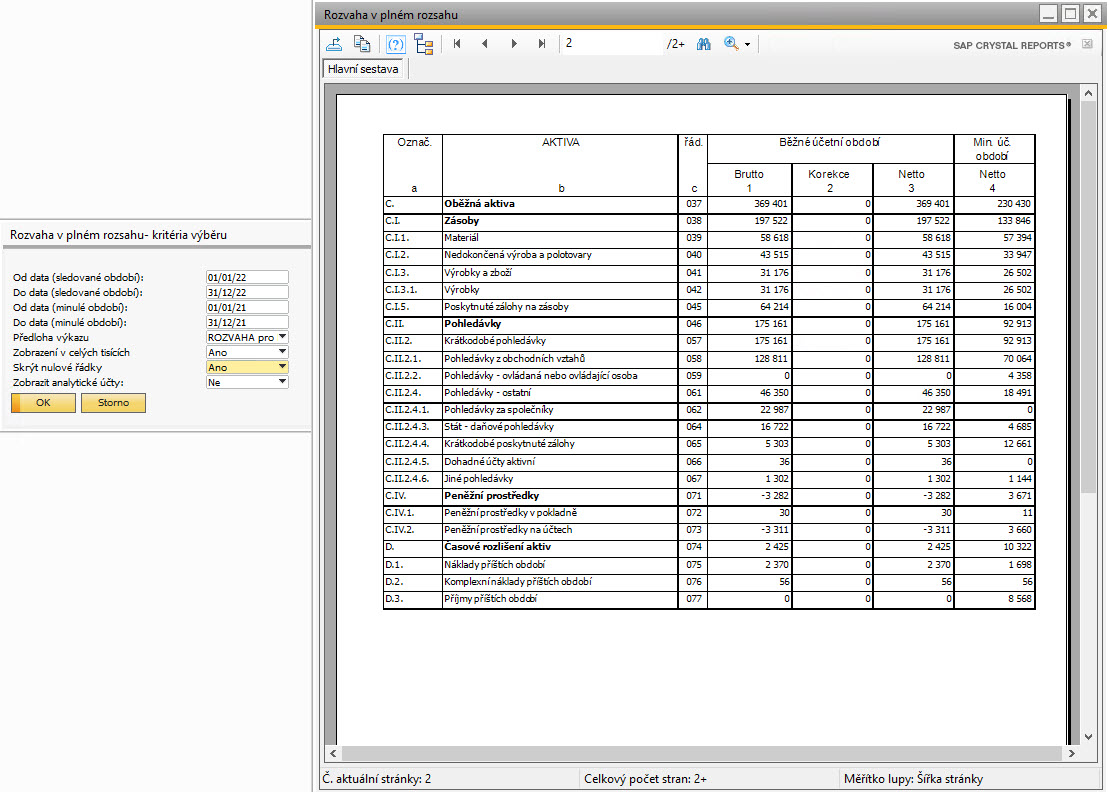Viewport: 1109px width, 792px height.
Task: Toggle the parameter panel (?) icon
Action: tap(395, 44)
